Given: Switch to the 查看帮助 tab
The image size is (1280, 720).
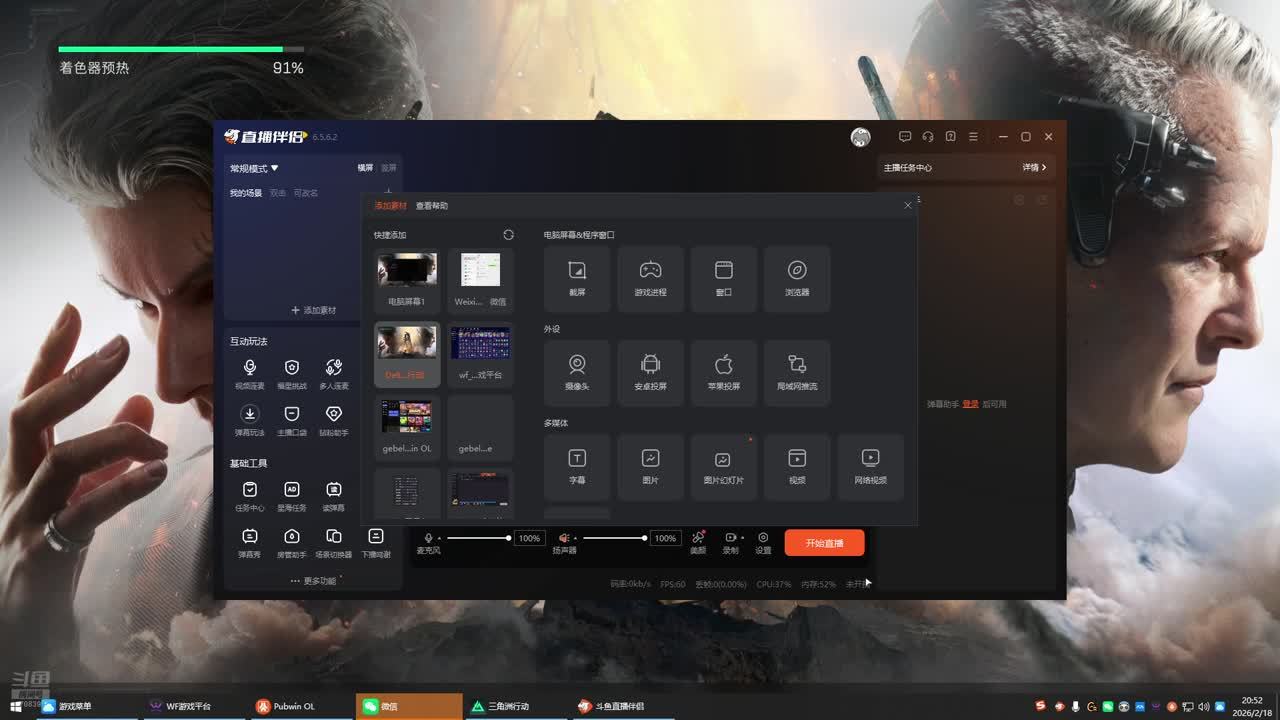Looking at the screenshot, I should click(x=432, y=206).
